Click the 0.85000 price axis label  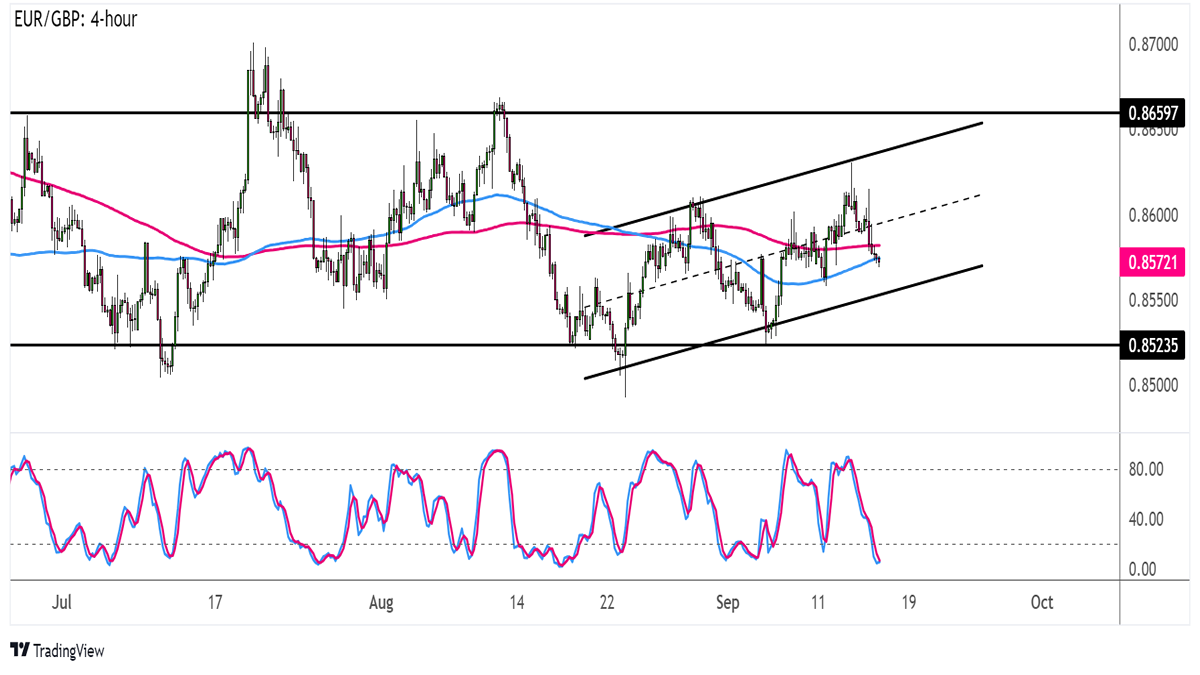(x=1155, y=385)
